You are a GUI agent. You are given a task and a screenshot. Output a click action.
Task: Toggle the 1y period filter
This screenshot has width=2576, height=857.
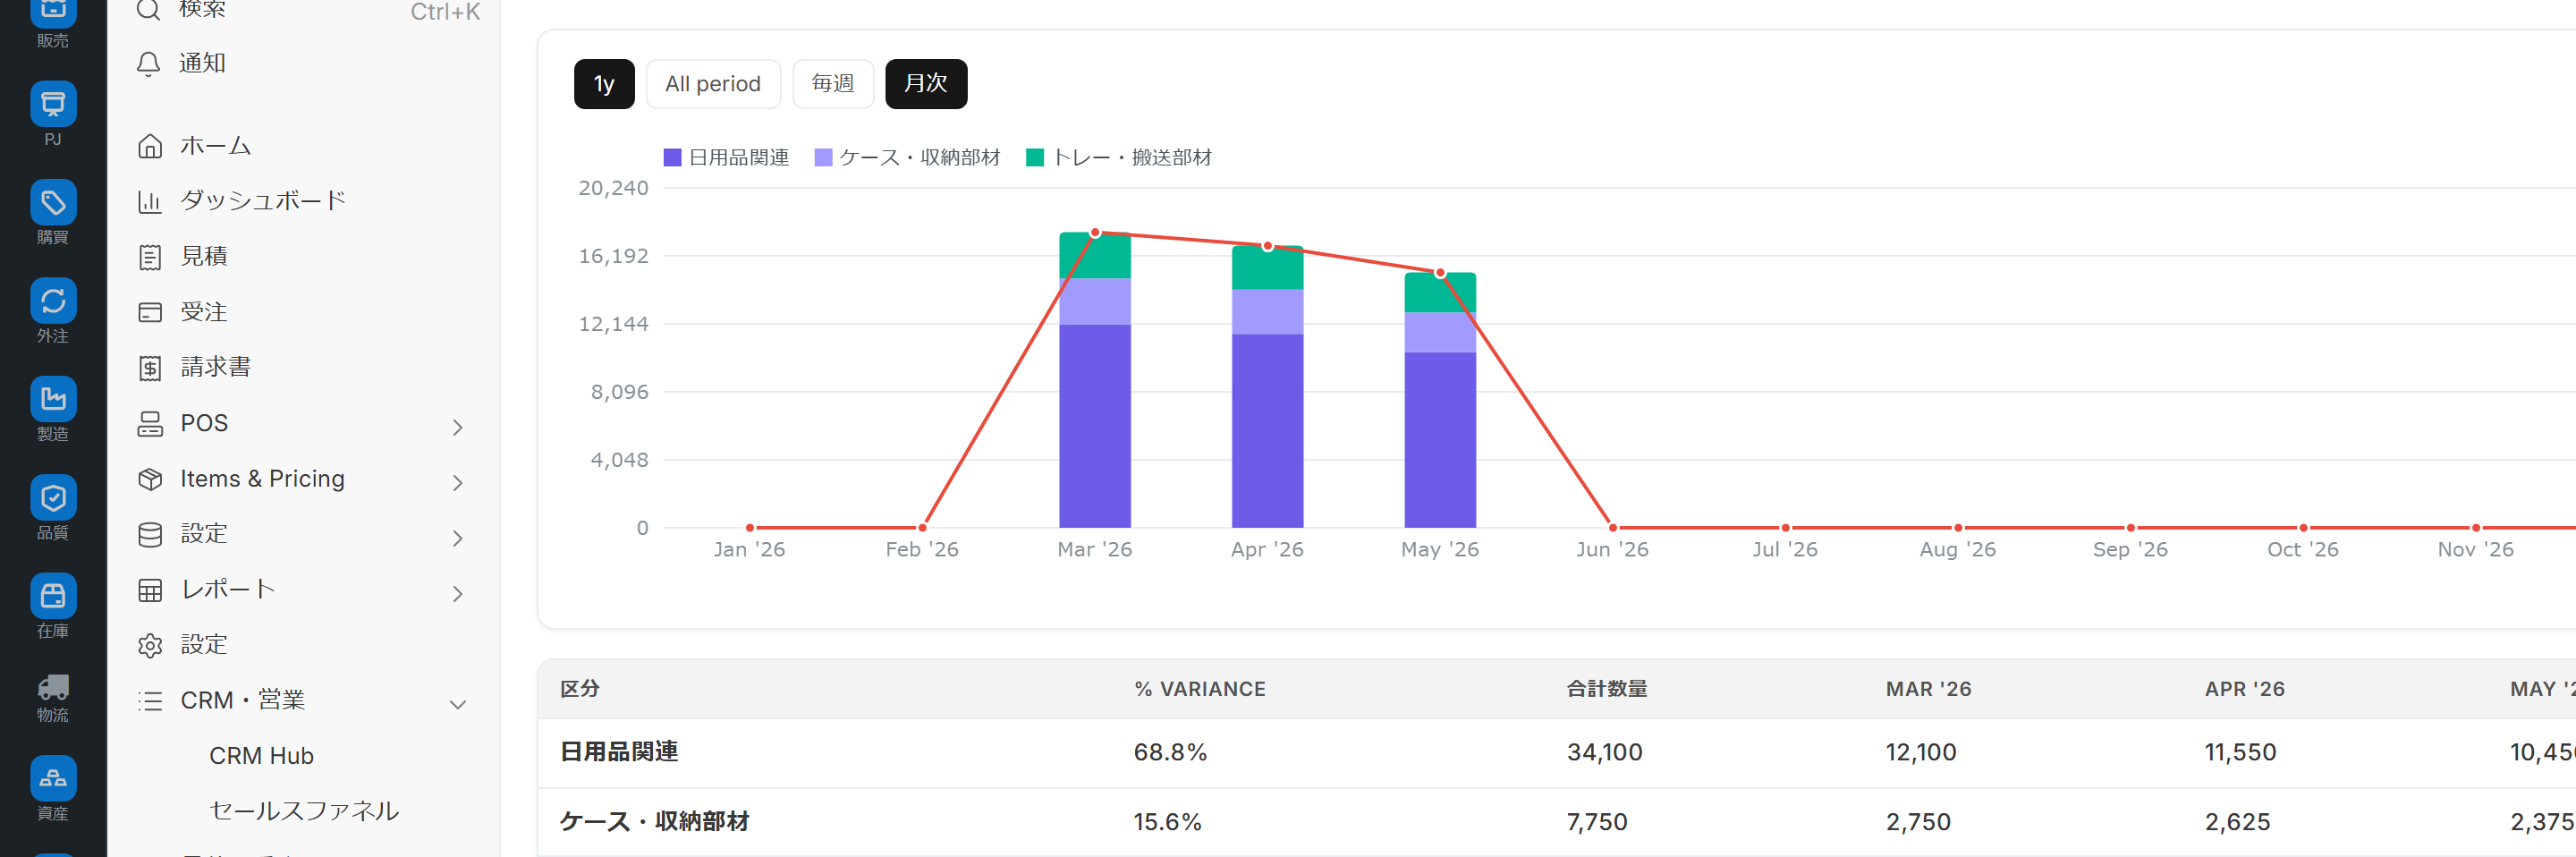pyautogui.click(x=604, y=84)
